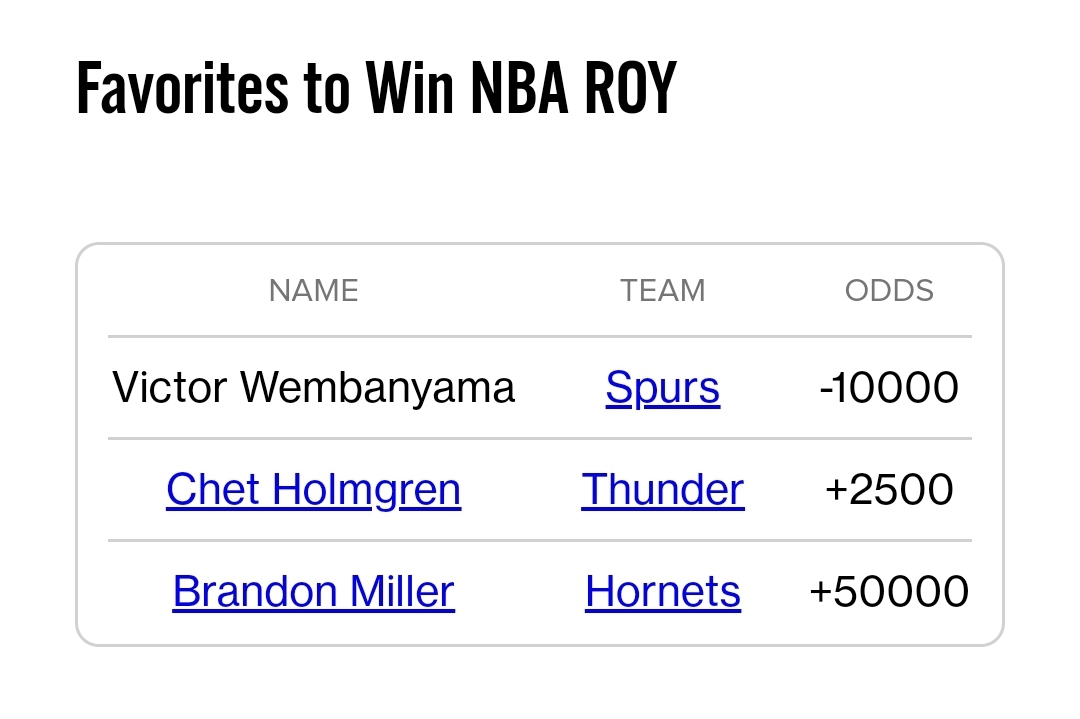Screen dimensions: 1080x719
Task: Click the word 'to' in the heading
Action: (x=328, y=88)
